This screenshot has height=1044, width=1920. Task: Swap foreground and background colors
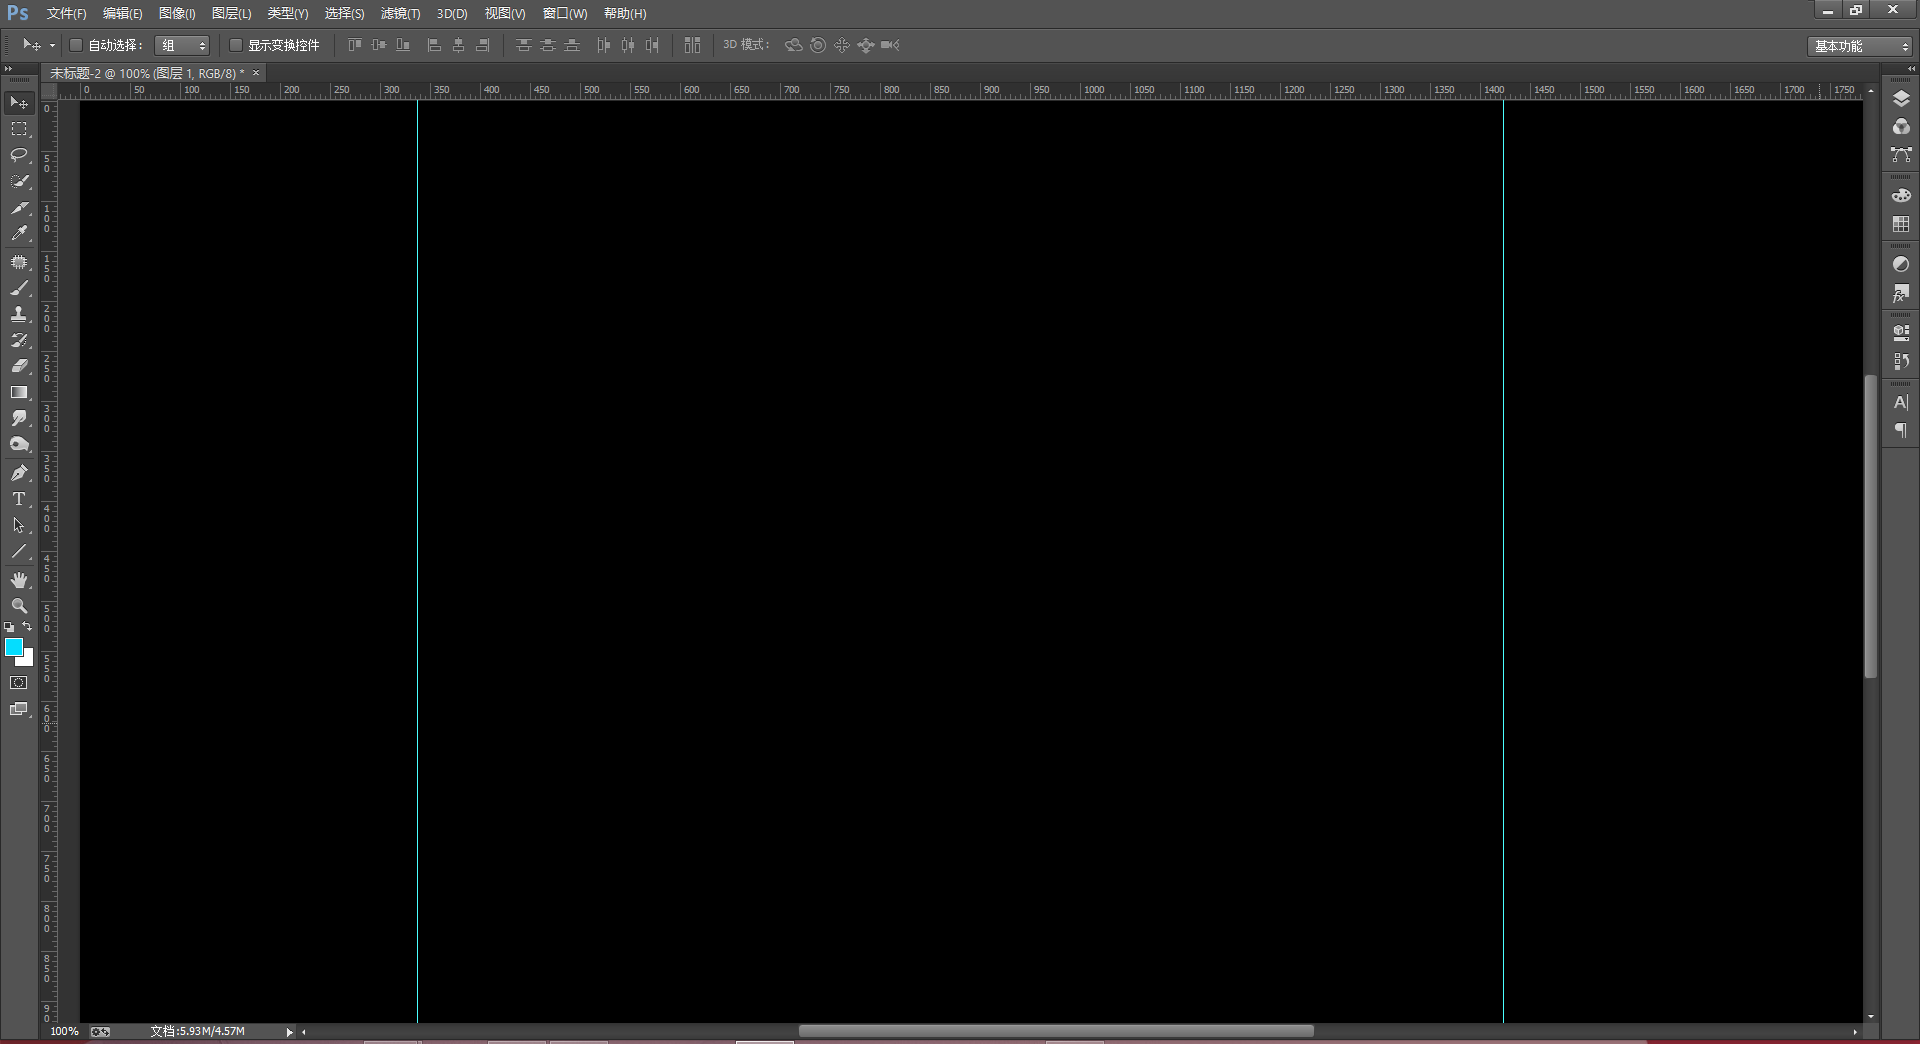pos(28,626)
